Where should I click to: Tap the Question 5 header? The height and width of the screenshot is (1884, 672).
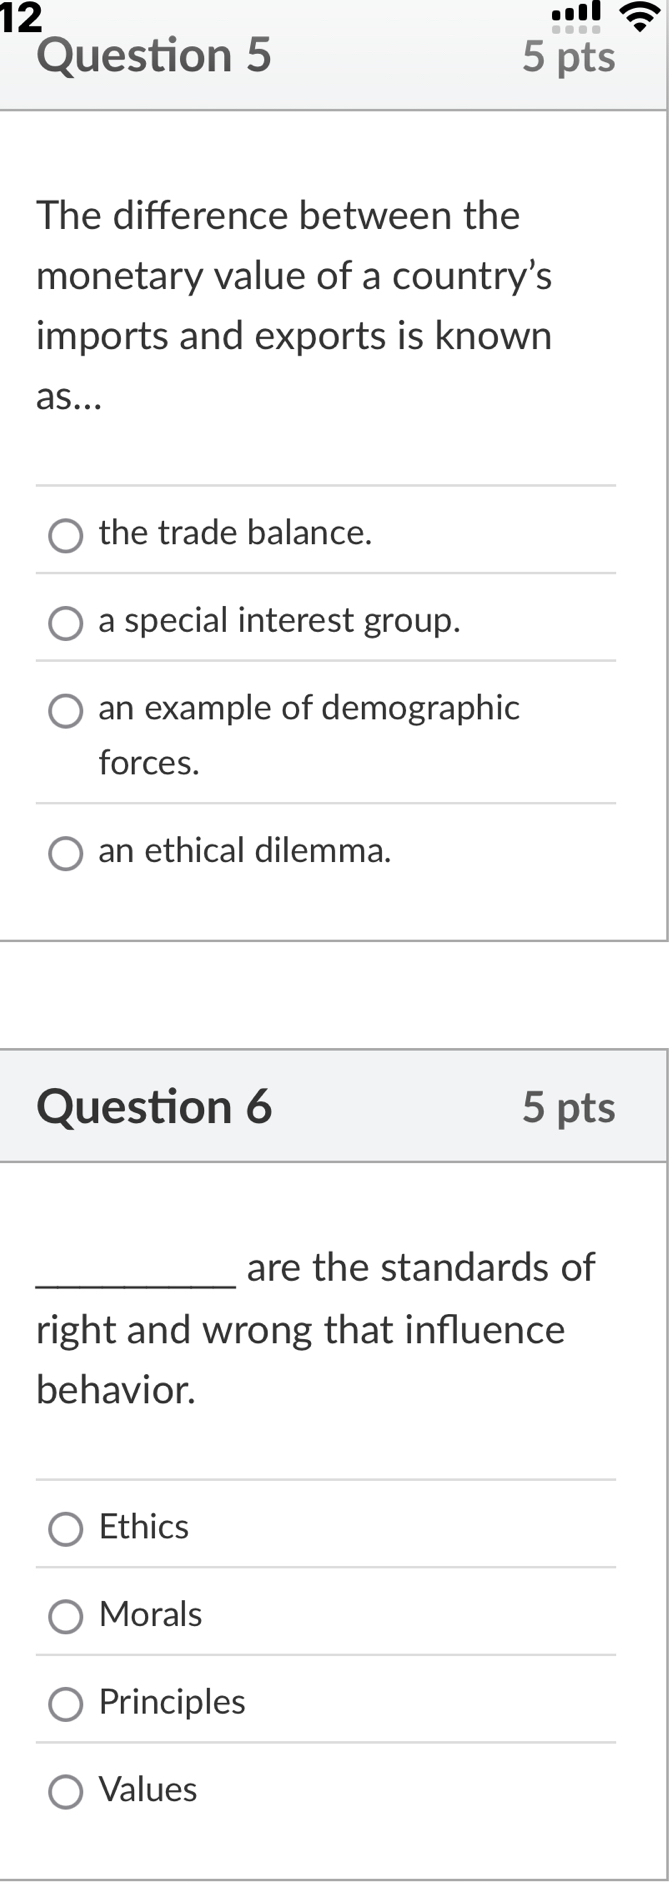[x=154, y=58]
